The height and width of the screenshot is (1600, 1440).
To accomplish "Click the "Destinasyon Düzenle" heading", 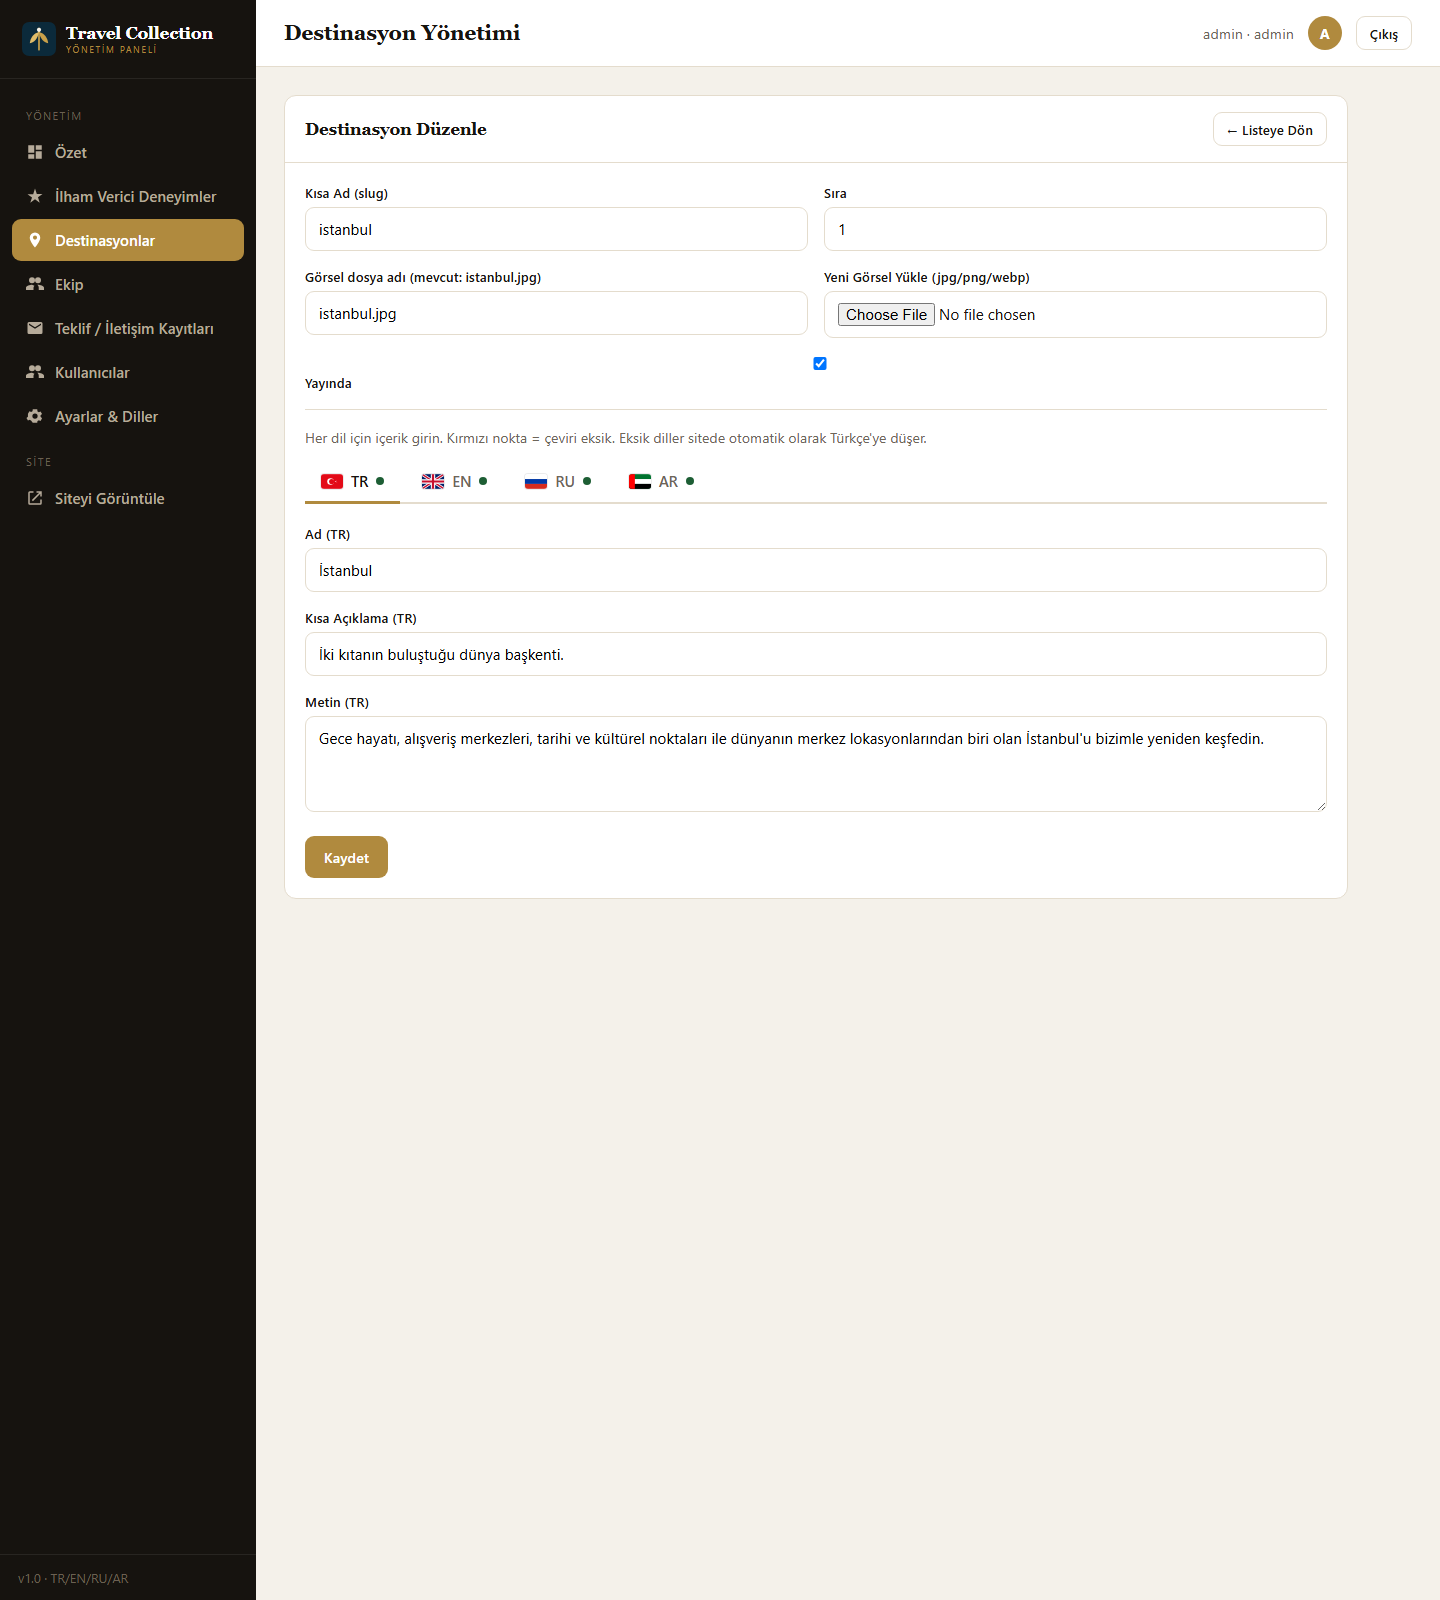I will click(396, 129).
